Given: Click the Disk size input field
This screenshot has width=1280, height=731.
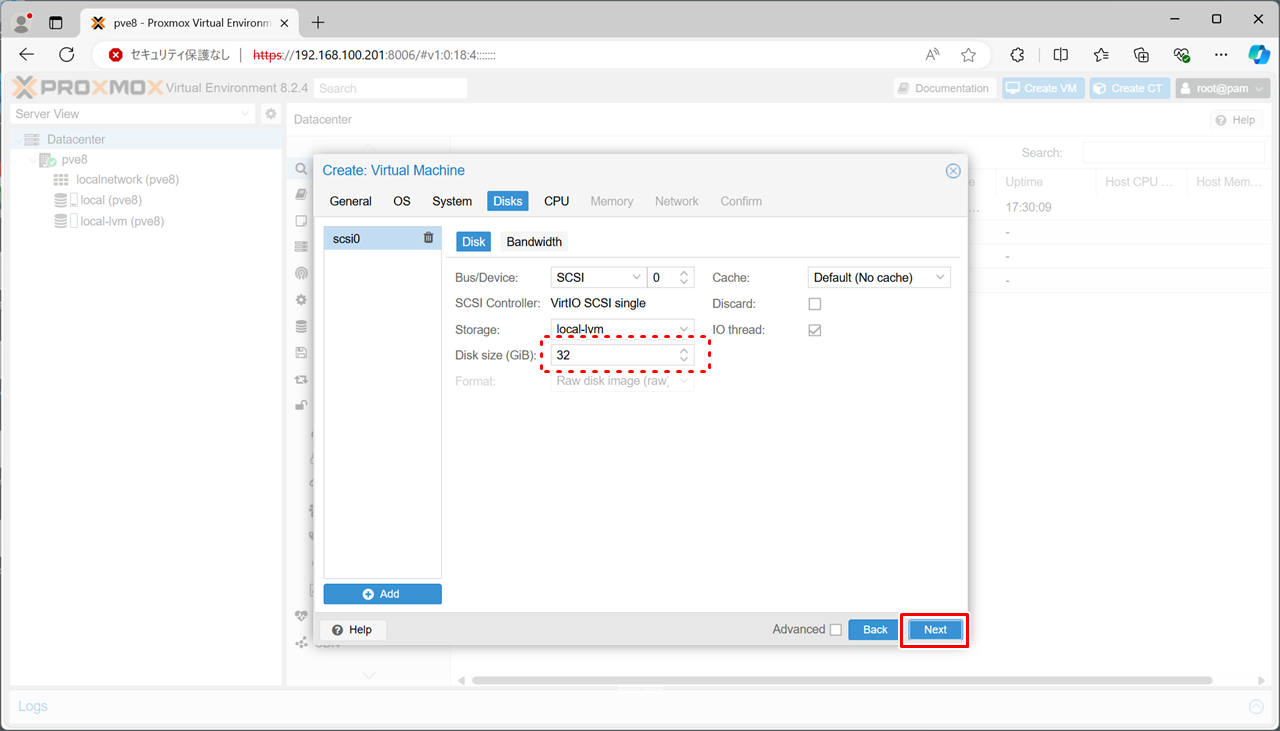Looking at the screenshot, I should coord(613,355).
